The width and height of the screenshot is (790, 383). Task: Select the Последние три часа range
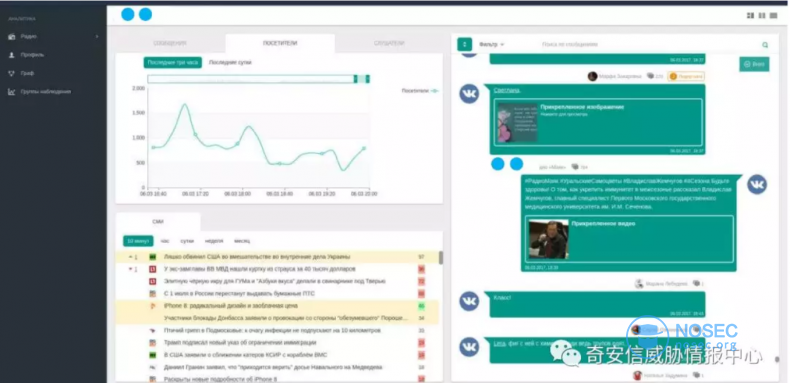point(173,62)
